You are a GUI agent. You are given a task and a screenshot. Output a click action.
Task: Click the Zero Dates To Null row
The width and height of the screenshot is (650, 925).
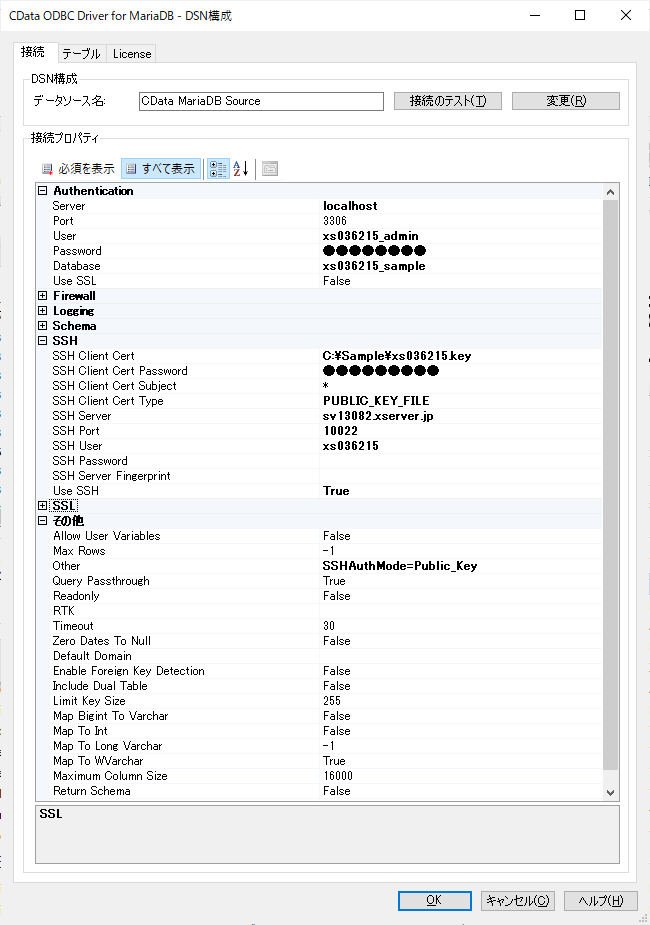pyautogui.click(x=319, y=641)
